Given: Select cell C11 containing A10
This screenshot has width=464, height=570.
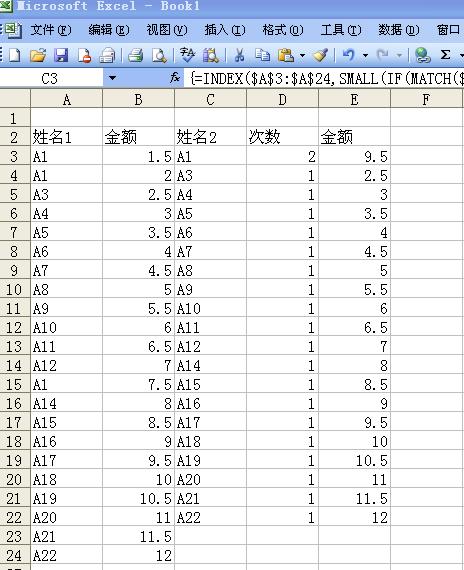Looking at the screenshot, I should [211, 309].
